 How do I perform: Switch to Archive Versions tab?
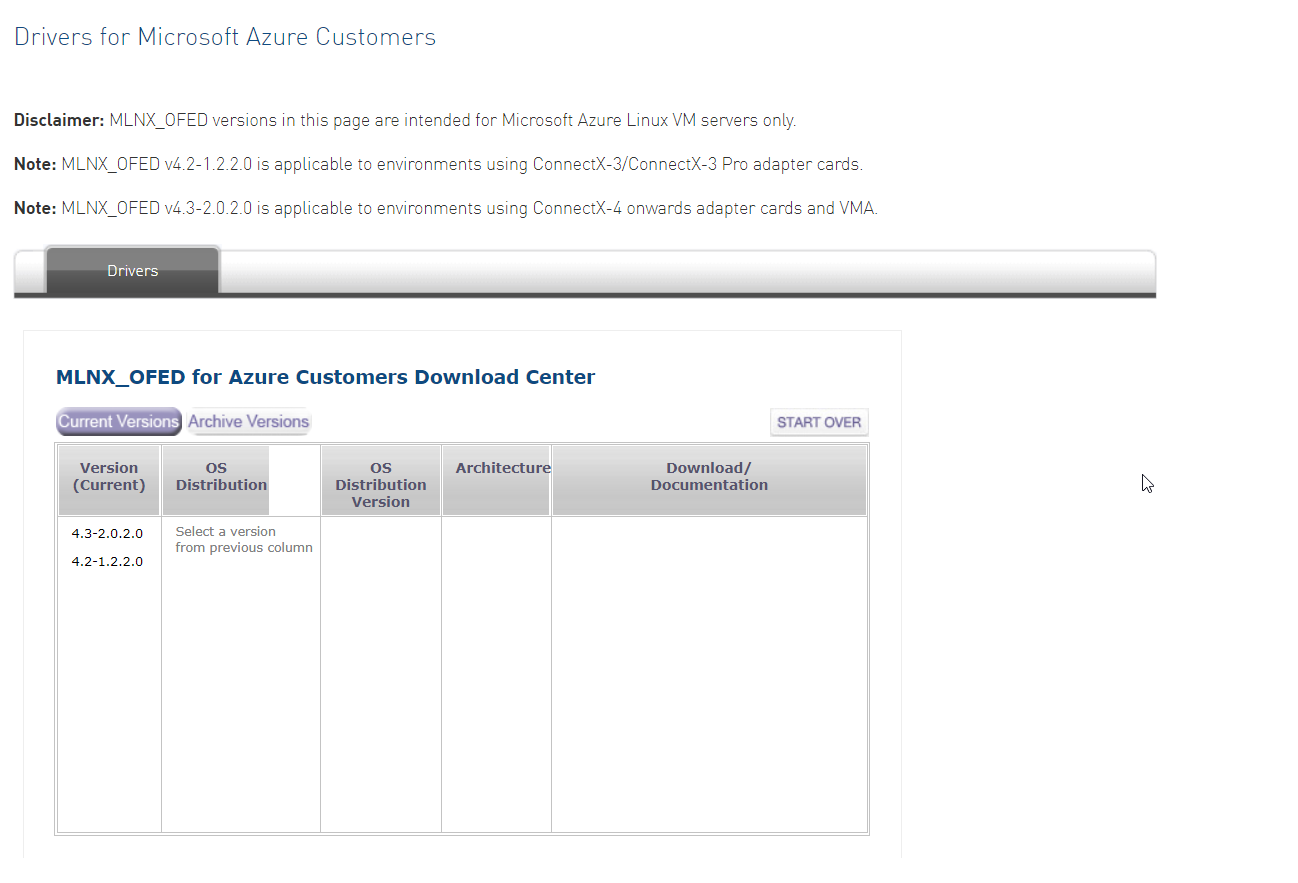249,421
